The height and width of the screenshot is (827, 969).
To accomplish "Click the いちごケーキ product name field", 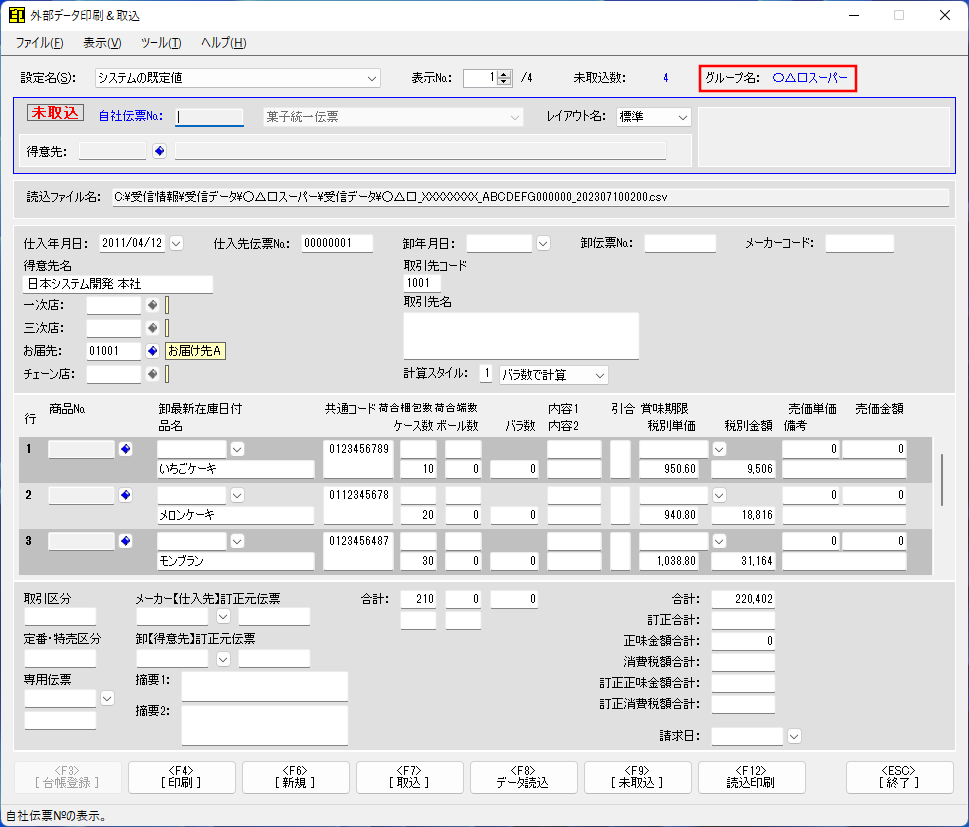I will tap(235, 469).
